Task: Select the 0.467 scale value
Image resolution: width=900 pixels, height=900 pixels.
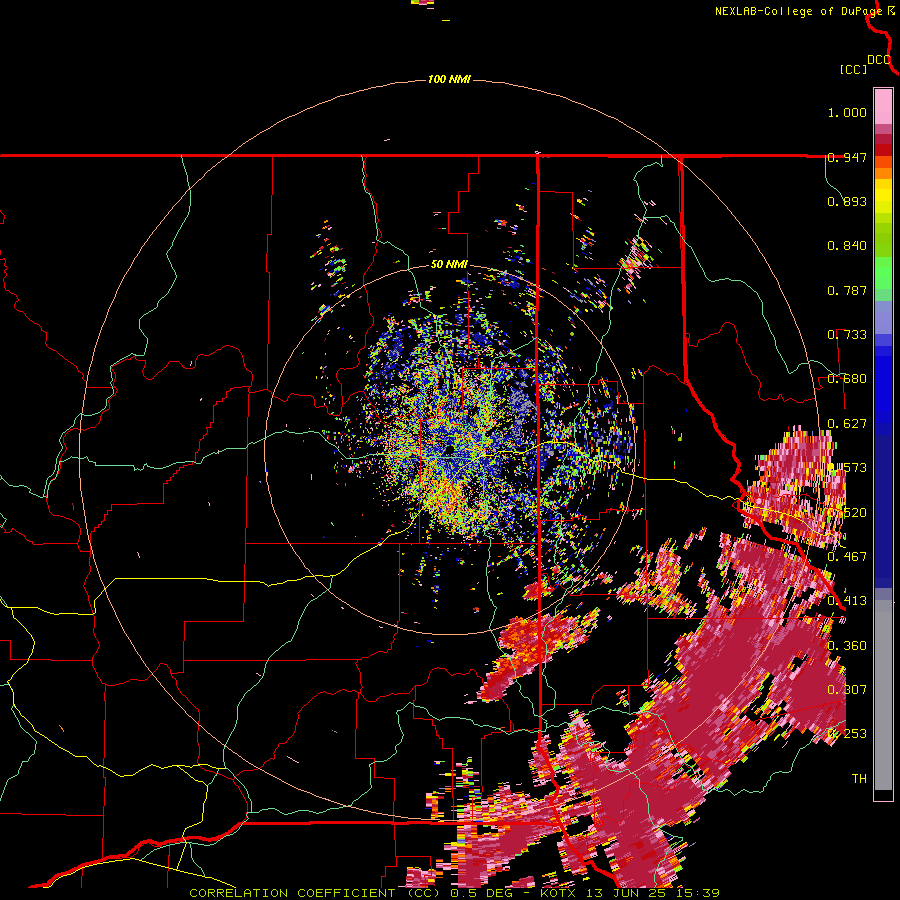Action: coord(847,556)
